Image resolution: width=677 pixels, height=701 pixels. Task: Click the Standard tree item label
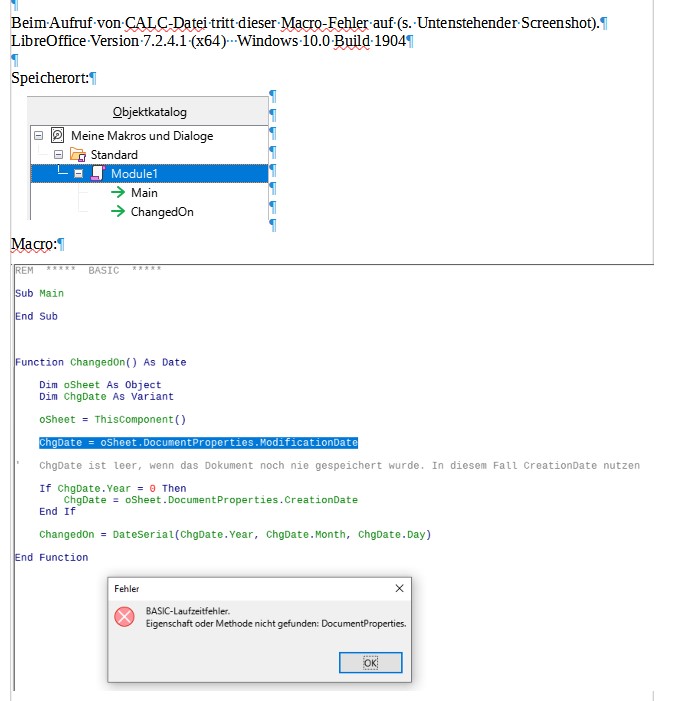114,155
